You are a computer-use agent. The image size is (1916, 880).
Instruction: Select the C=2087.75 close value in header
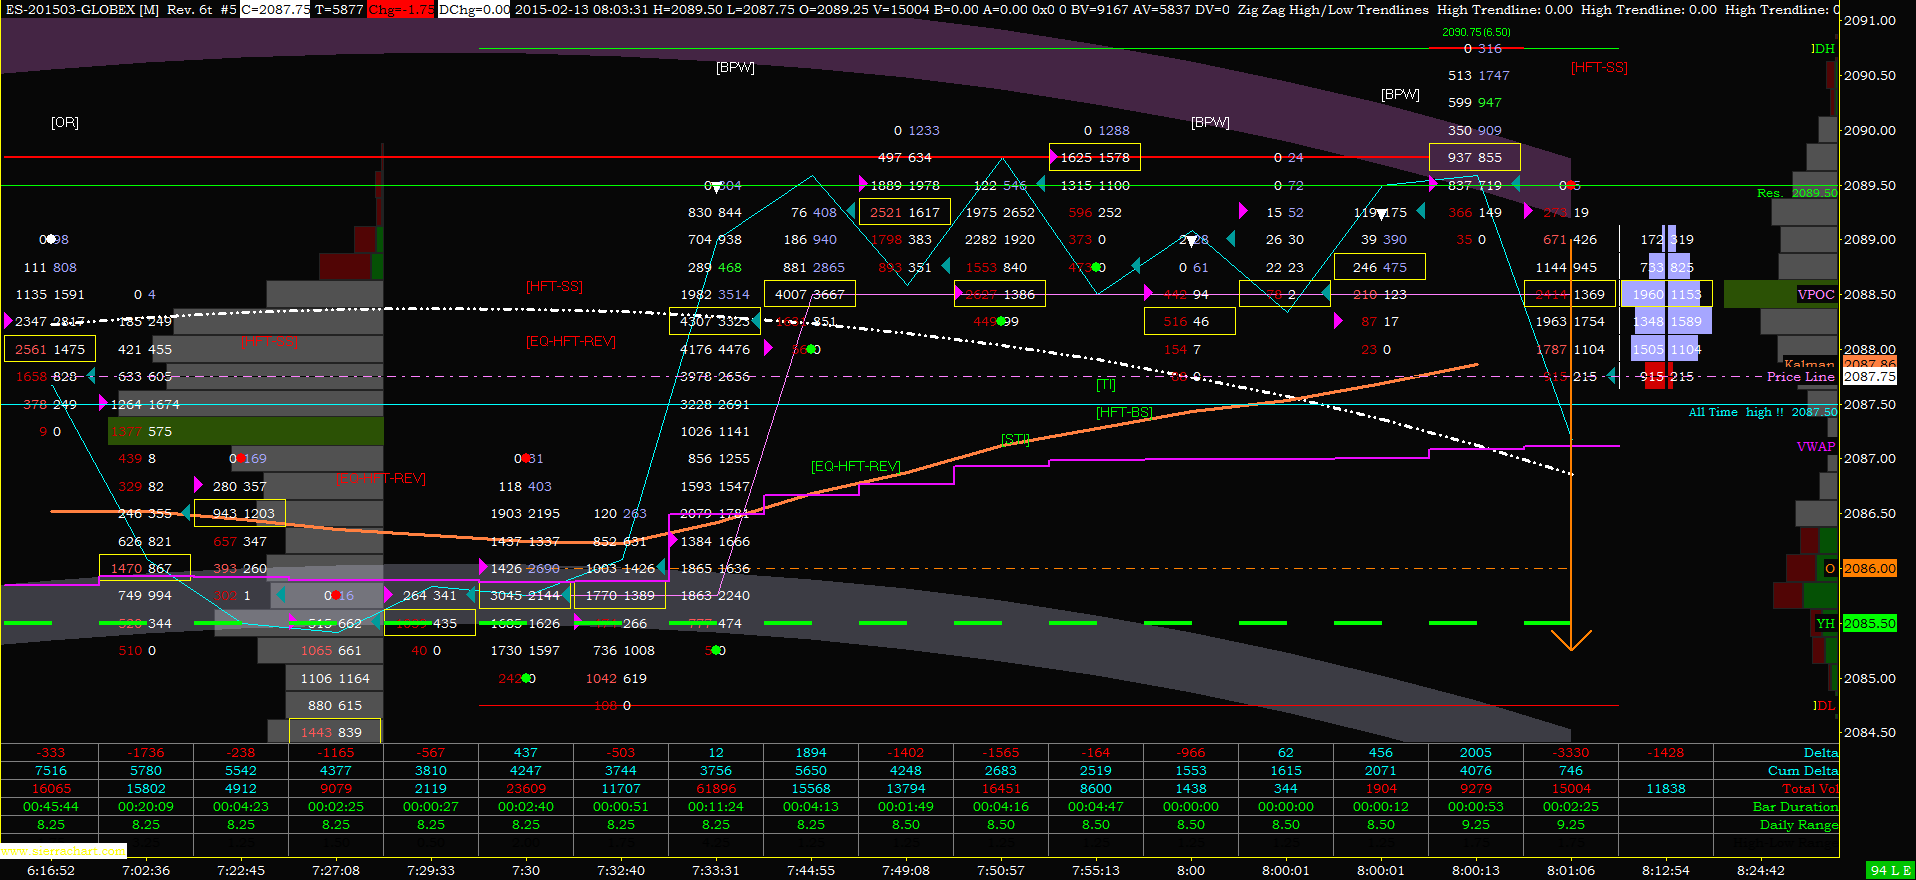[x=275, y=9]
